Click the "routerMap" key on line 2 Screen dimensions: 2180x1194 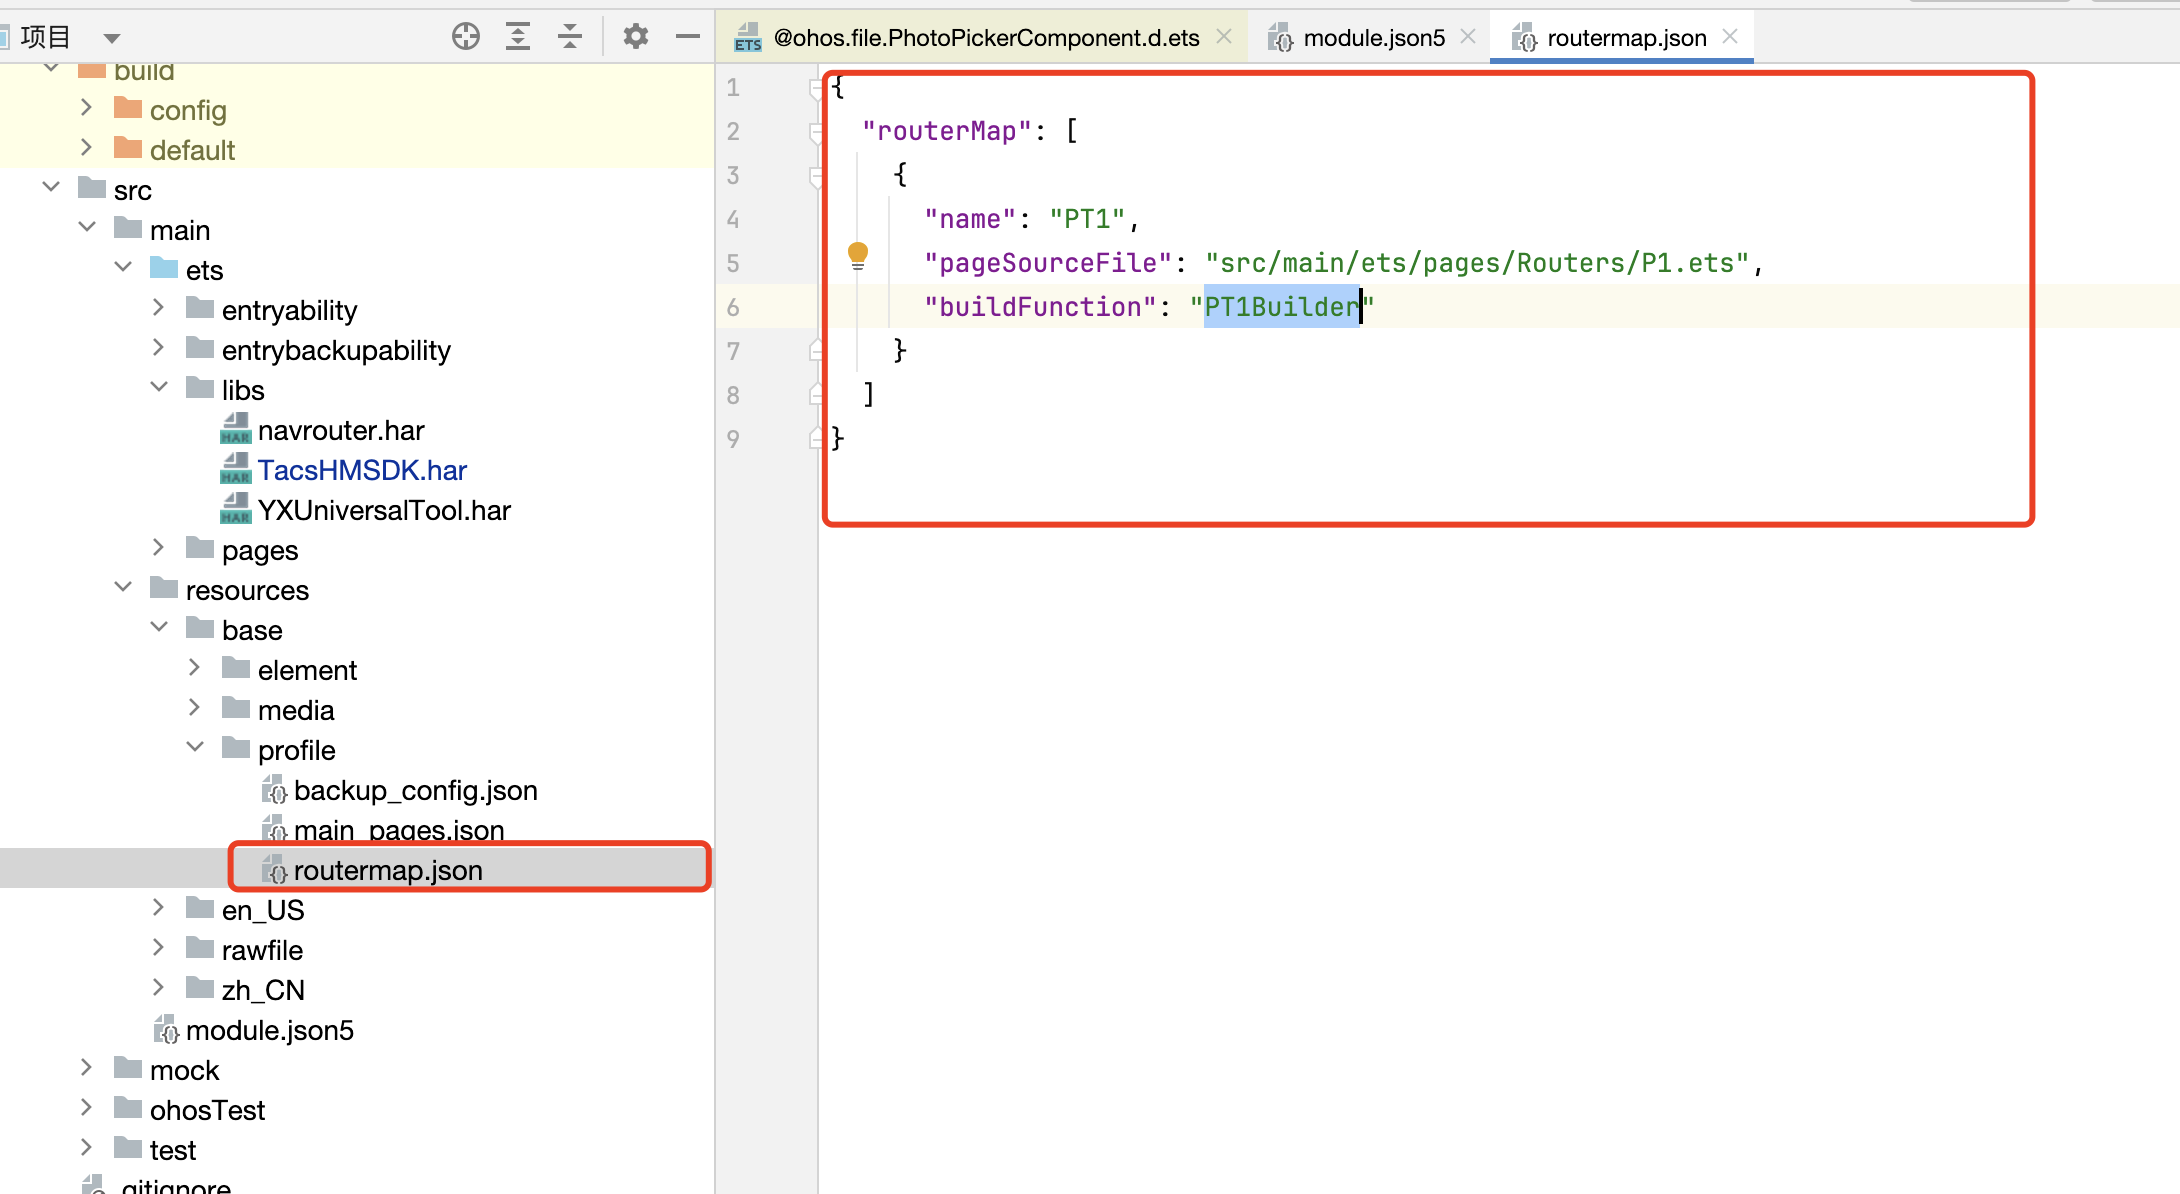(947, 131)
